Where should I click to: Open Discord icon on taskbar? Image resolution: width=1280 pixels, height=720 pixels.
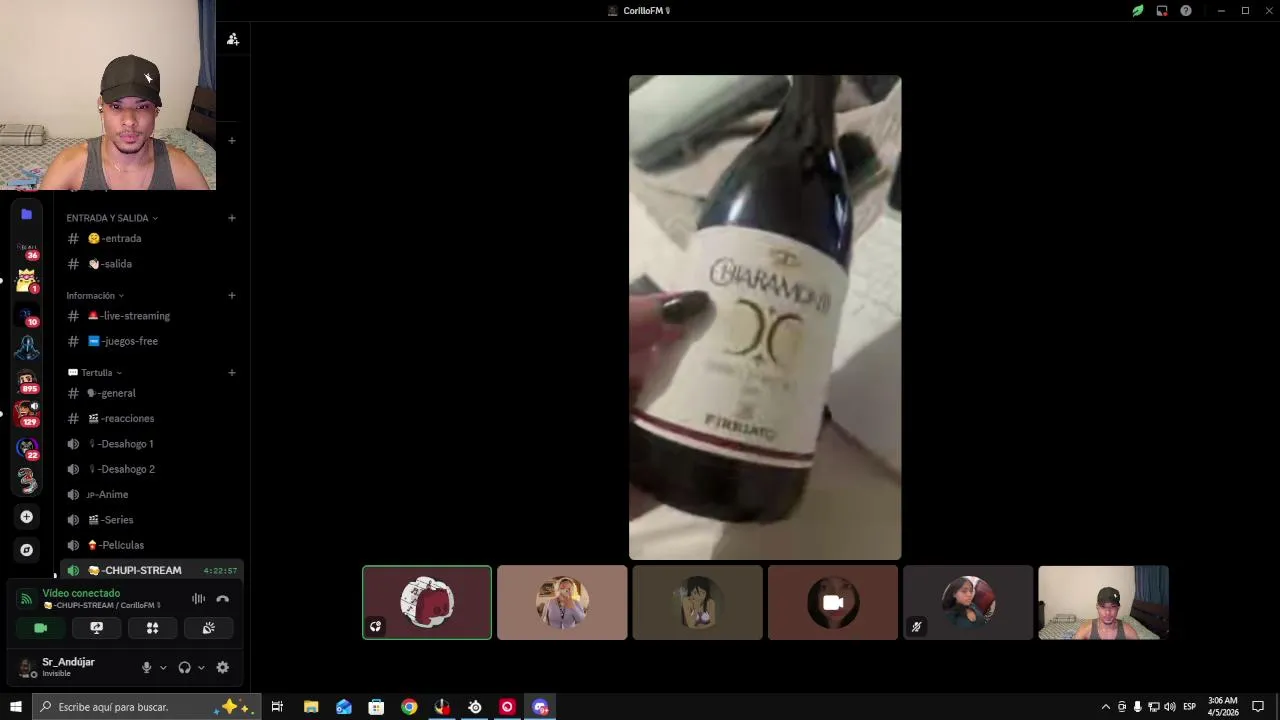pos(541,707)
